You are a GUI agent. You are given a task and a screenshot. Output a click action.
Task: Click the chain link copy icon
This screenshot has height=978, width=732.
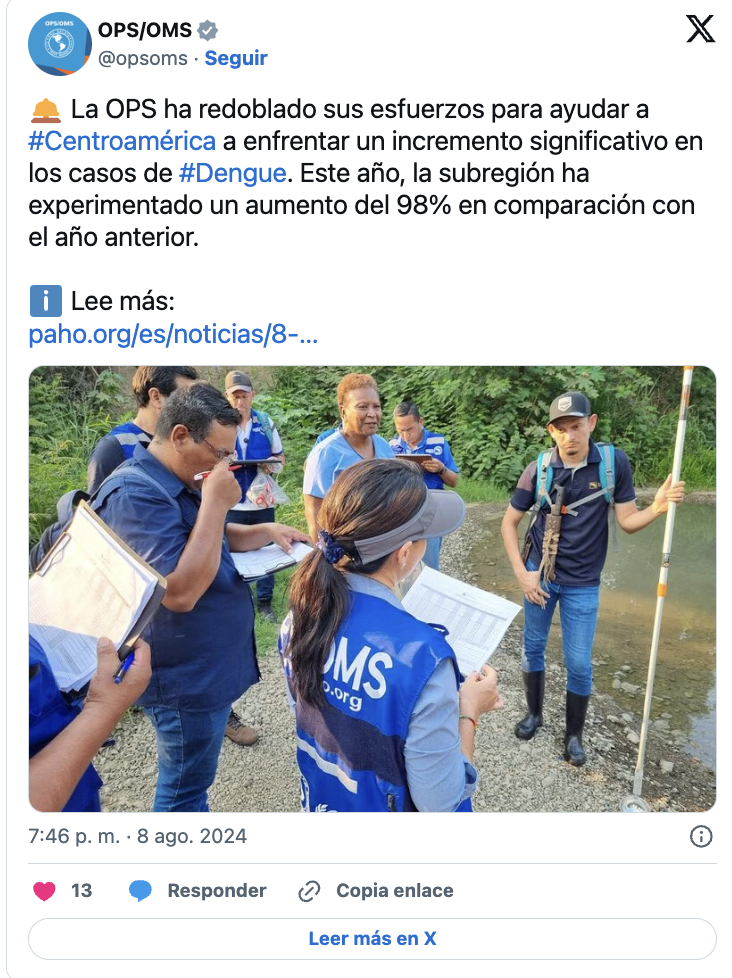point(309,891)
